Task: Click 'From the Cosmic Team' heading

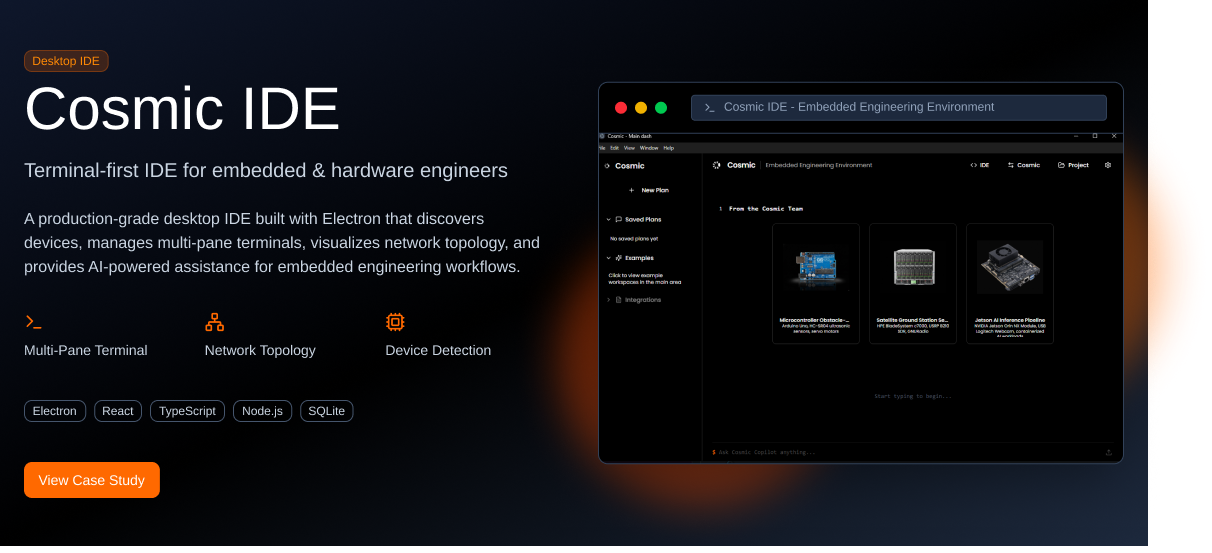Action: [766, 209]
